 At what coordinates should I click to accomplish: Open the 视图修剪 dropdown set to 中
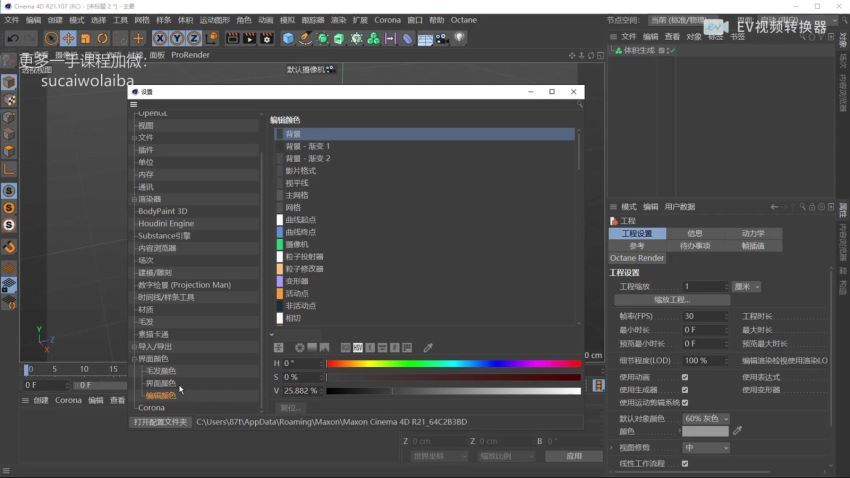[705, 448]
